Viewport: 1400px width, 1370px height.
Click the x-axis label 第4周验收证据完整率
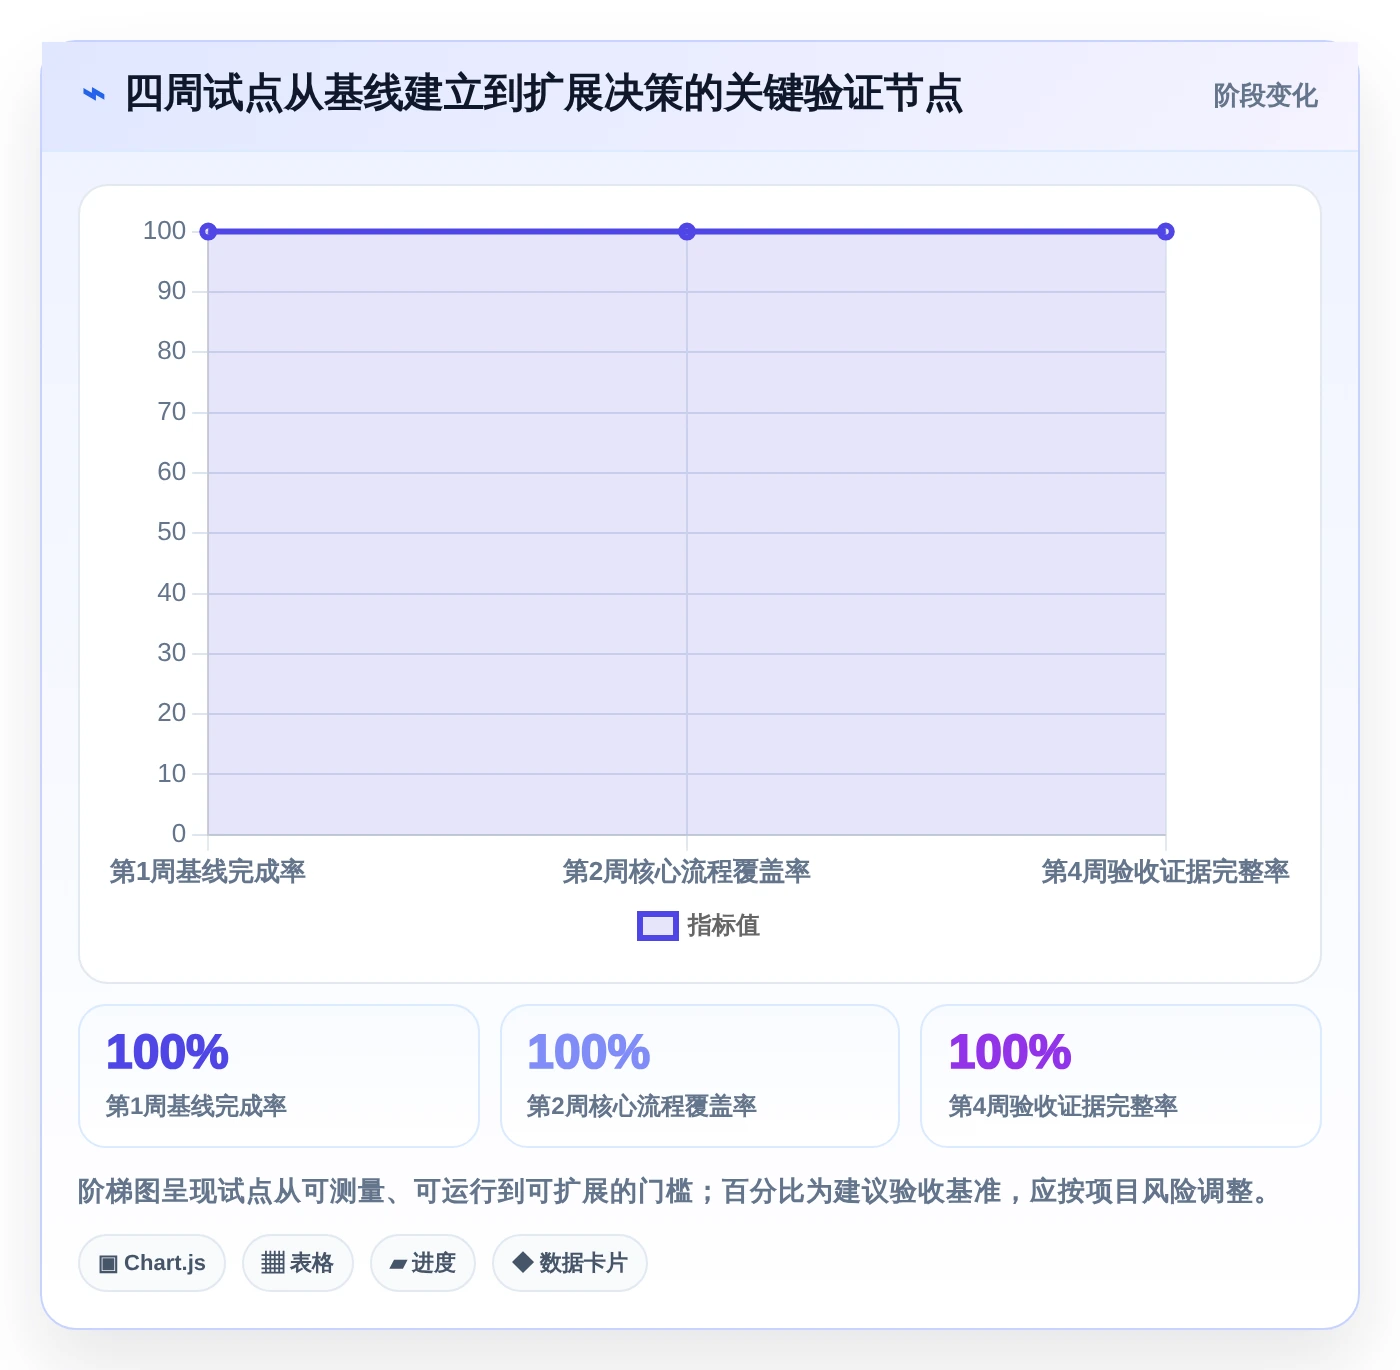coord(1165,872)
